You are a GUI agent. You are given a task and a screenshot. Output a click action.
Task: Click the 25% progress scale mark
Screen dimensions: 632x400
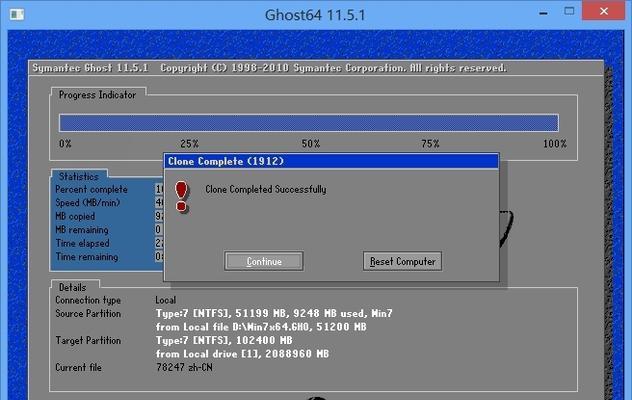(189, 144)
